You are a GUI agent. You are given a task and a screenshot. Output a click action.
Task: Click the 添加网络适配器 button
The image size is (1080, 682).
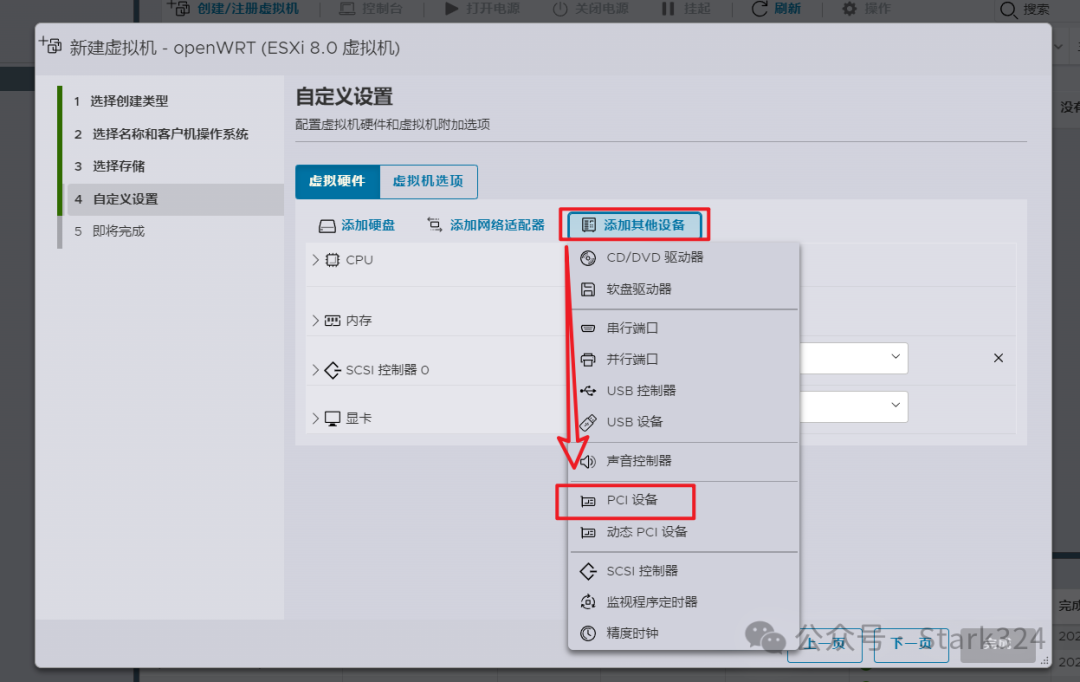coord(486,225)
